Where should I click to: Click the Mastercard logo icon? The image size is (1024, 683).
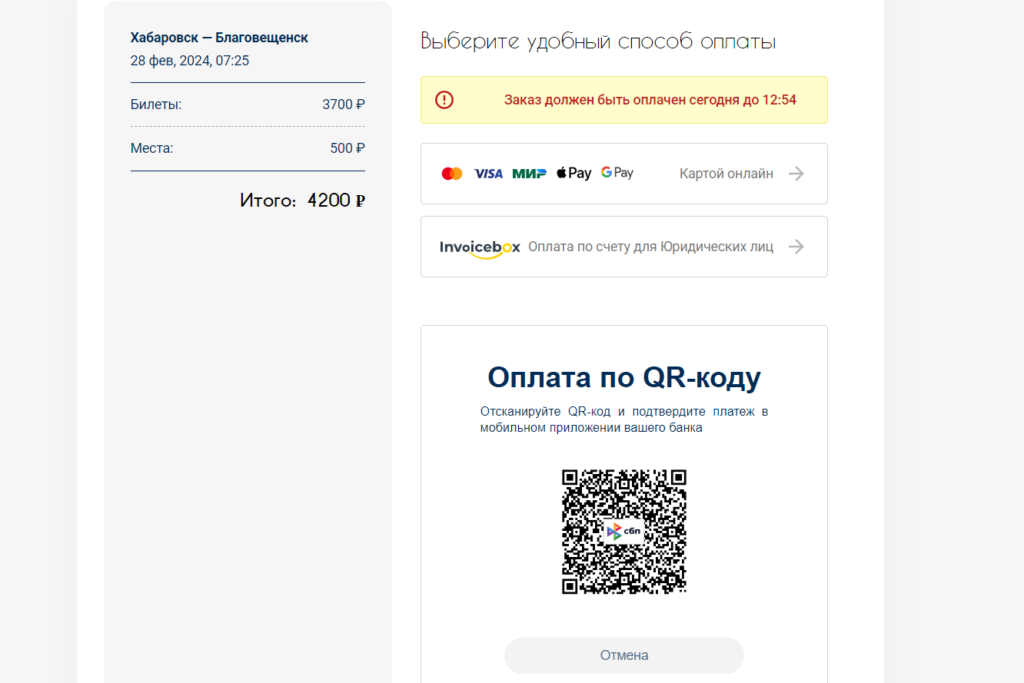click(452, 174)
